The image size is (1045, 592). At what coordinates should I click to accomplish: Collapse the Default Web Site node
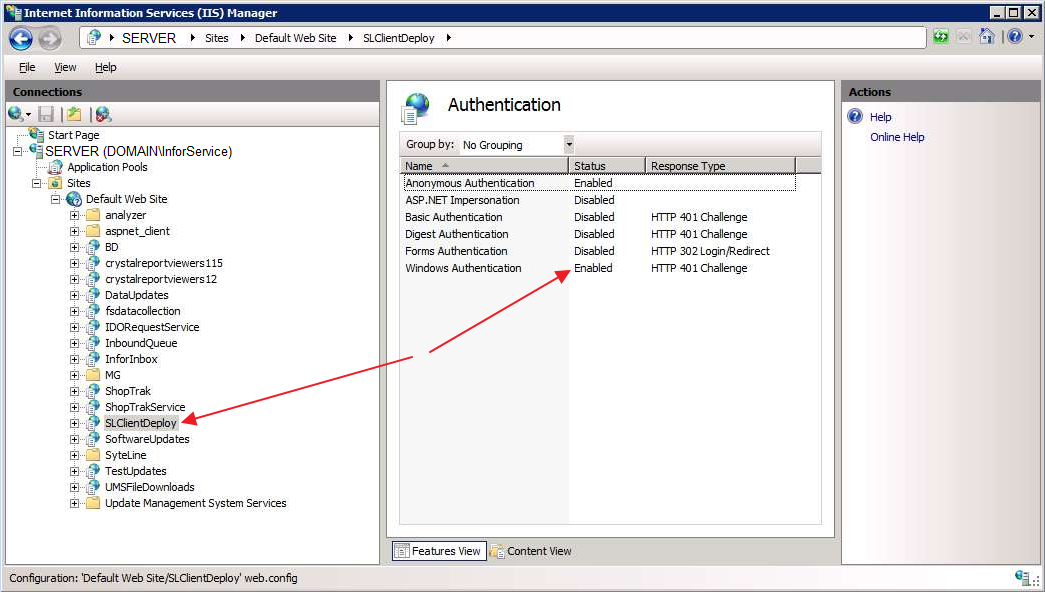coord(56,199)
